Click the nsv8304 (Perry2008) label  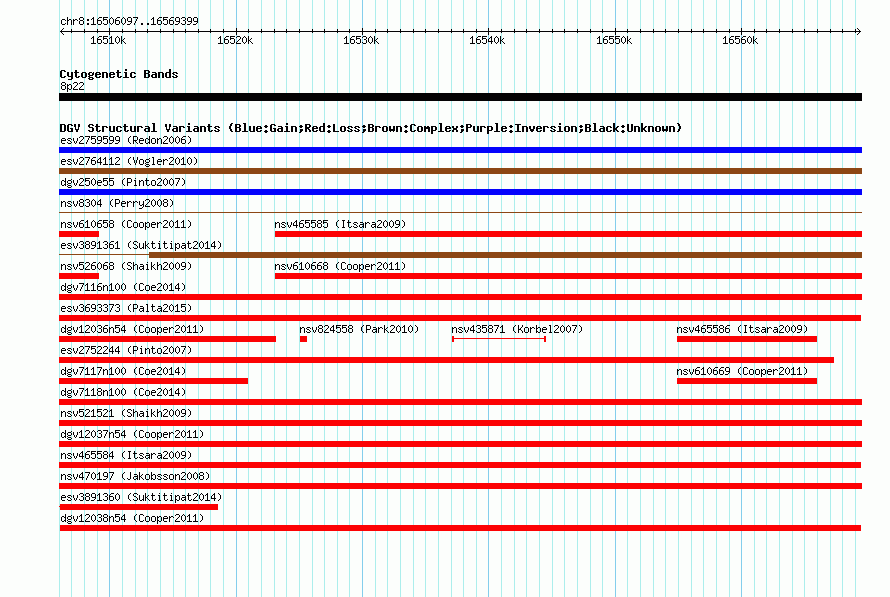[x=117, y=203]
